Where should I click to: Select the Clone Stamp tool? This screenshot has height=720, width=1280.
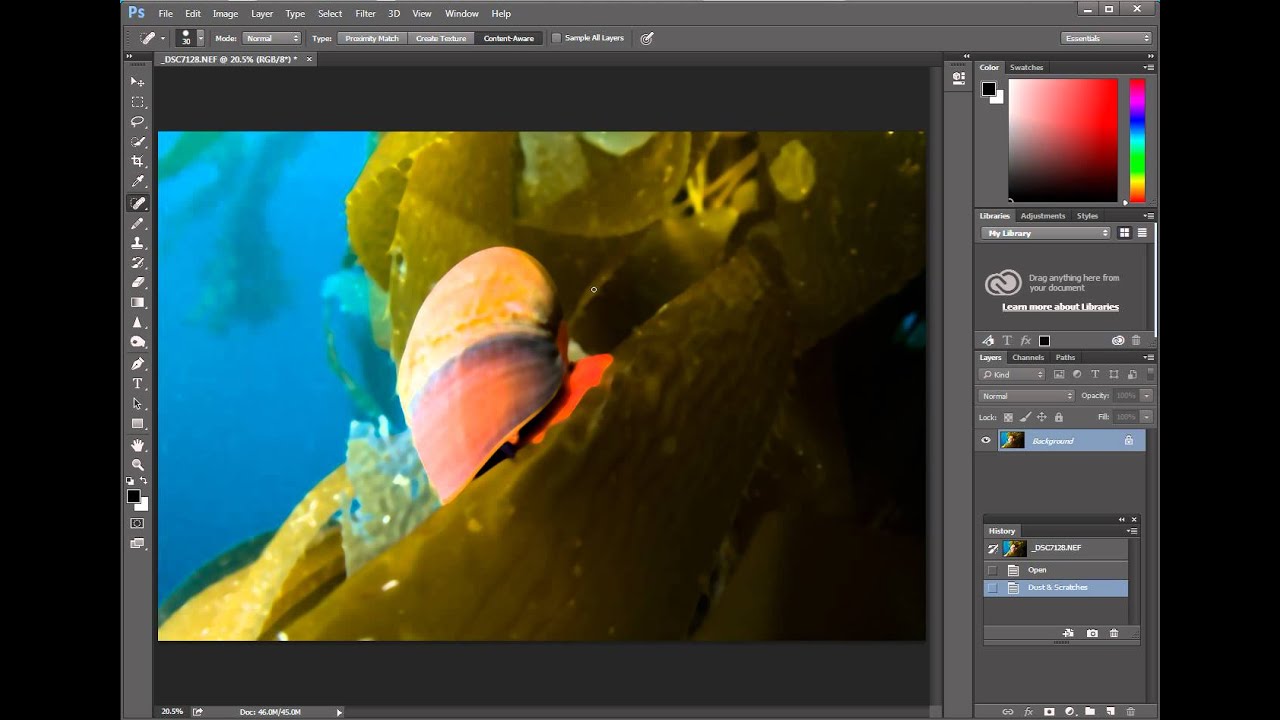click(x=138, y=243)
